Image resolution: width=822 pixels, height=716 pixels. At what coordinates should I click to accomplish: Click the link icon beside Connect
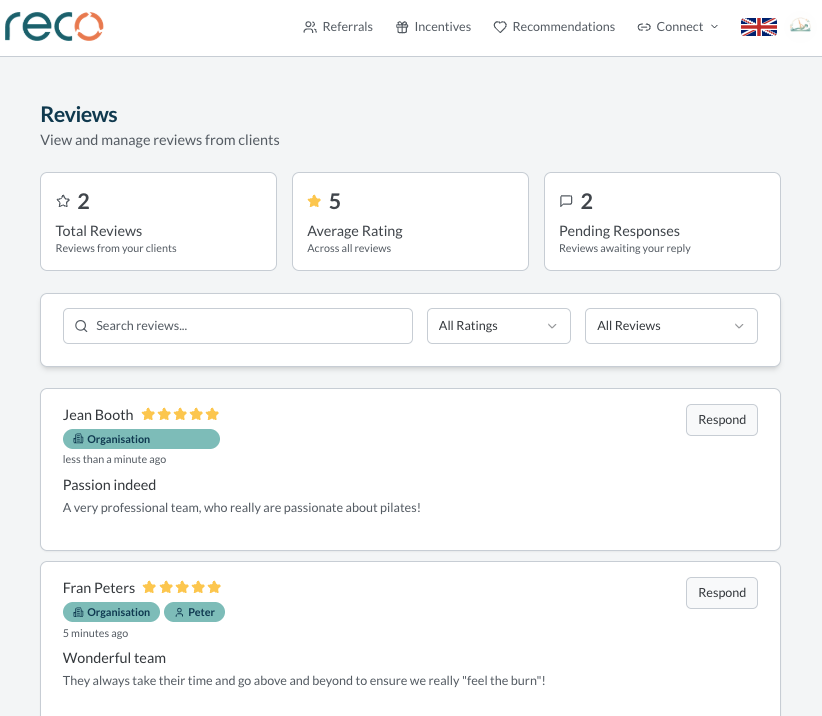[x=644, y=27]
